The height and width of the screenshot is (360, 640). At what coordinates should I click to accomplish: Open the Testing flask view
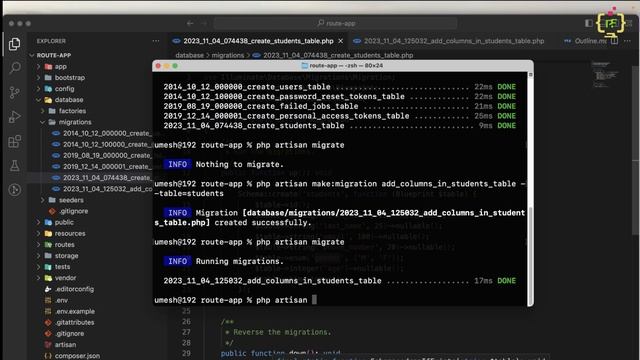[x=15, y=165]
